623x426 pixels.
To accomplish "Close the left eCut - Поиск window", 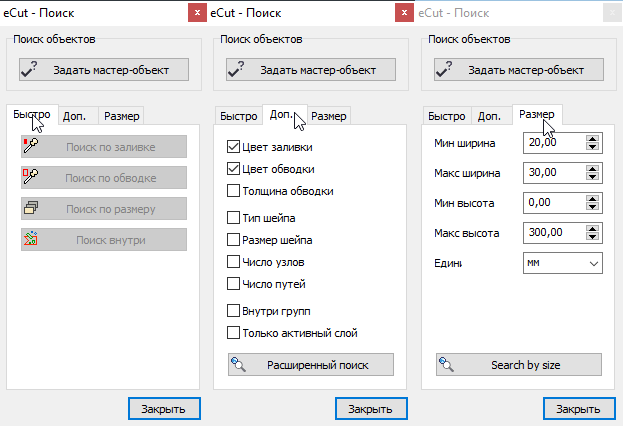I will tap(197, 13).
